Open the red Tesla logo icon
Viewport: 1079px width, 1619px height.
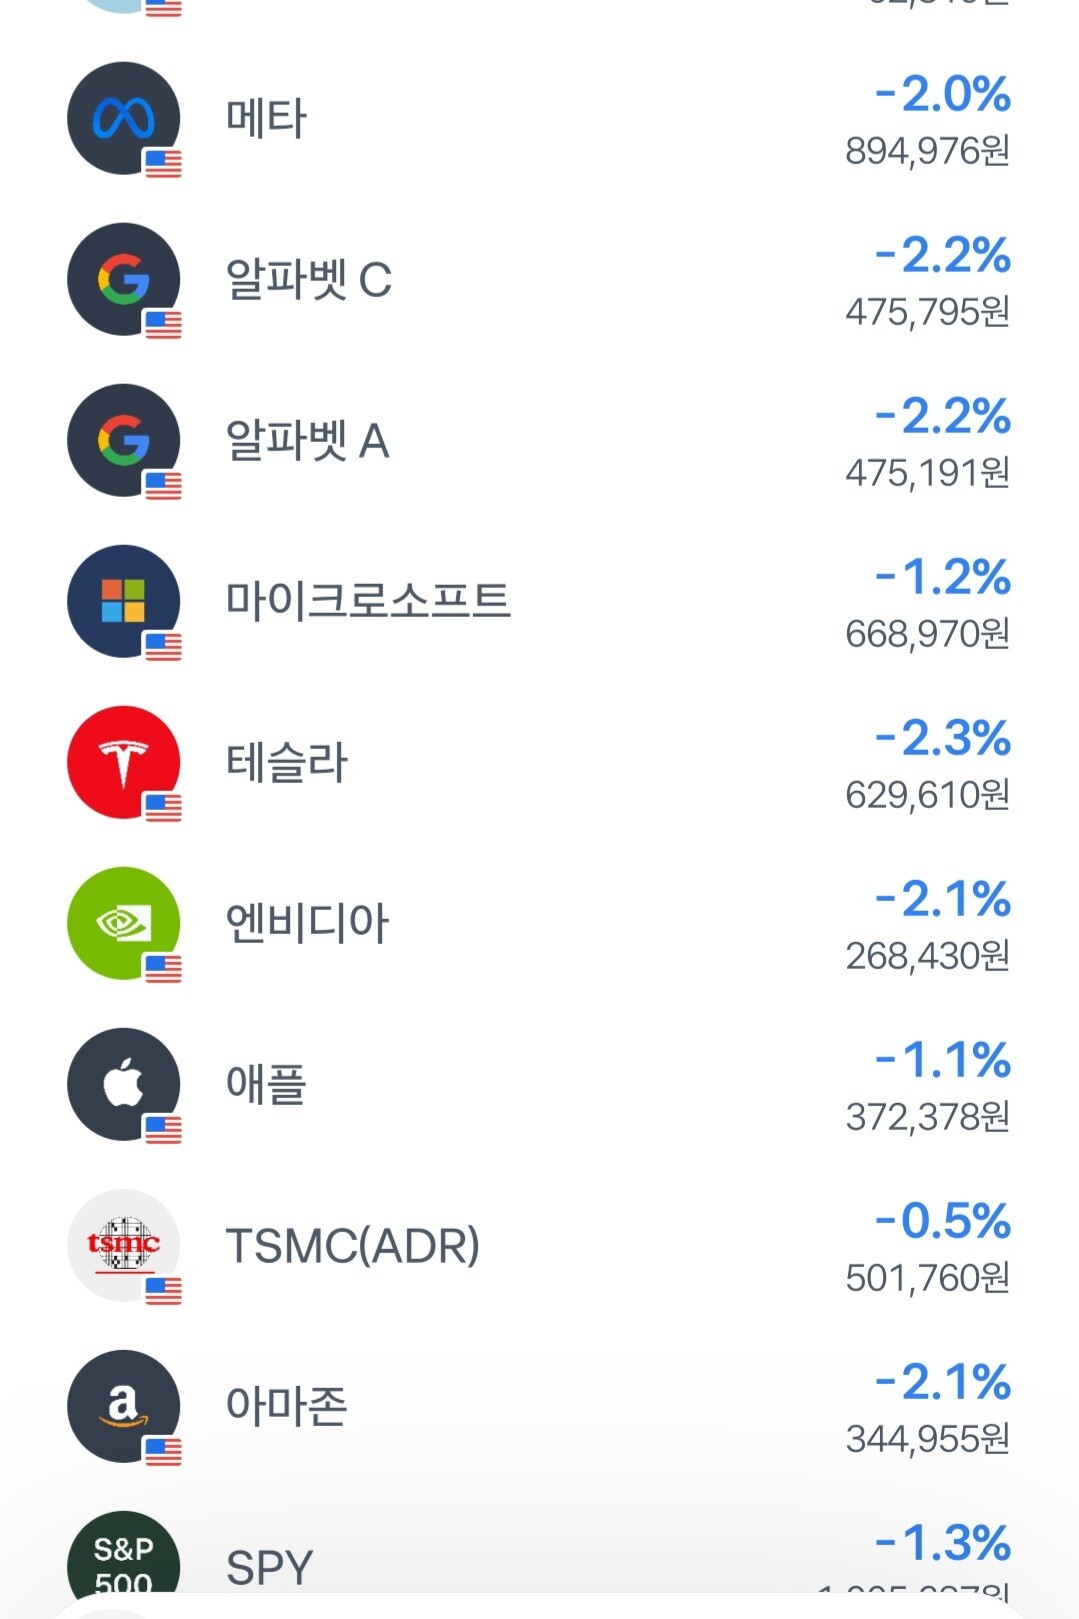[x=124, y=763]
